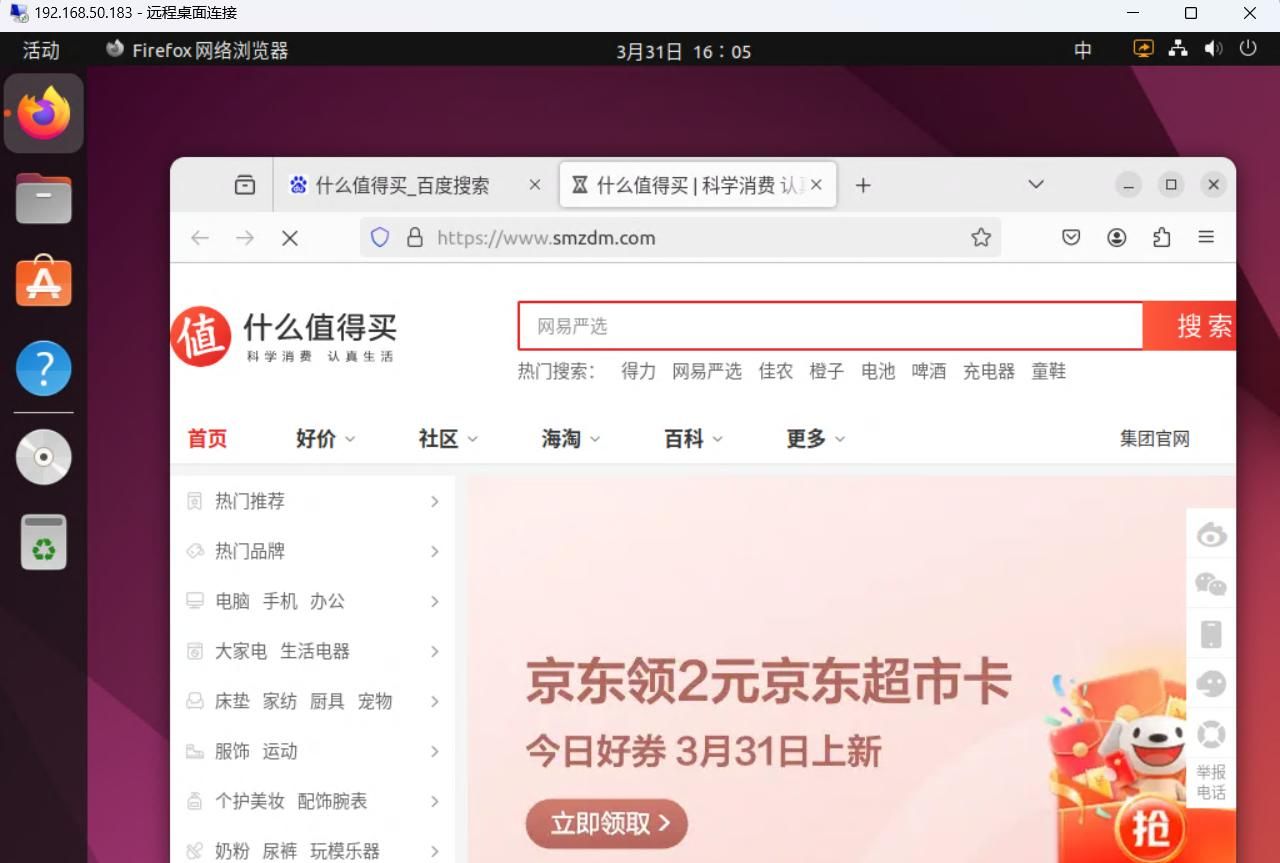Click the WeChat icon in right sidebar
This screenshot has height=863, width=1280.
1211,584
